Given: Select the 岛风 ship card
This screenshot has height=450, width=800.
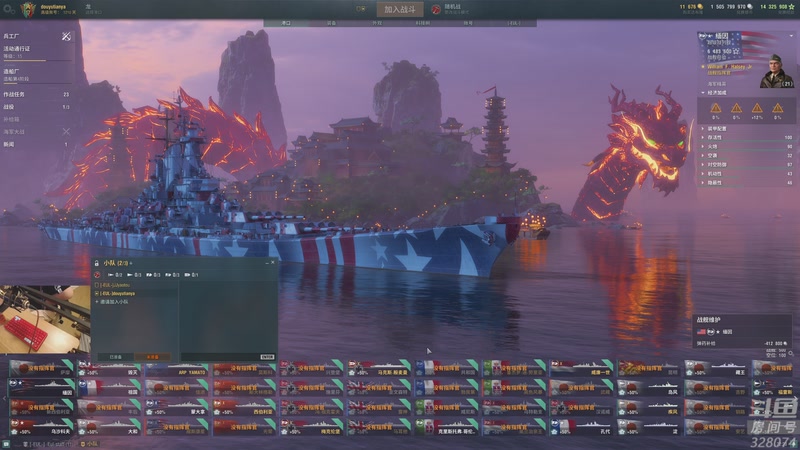Looking at the screenshot, I should point(648,388).
